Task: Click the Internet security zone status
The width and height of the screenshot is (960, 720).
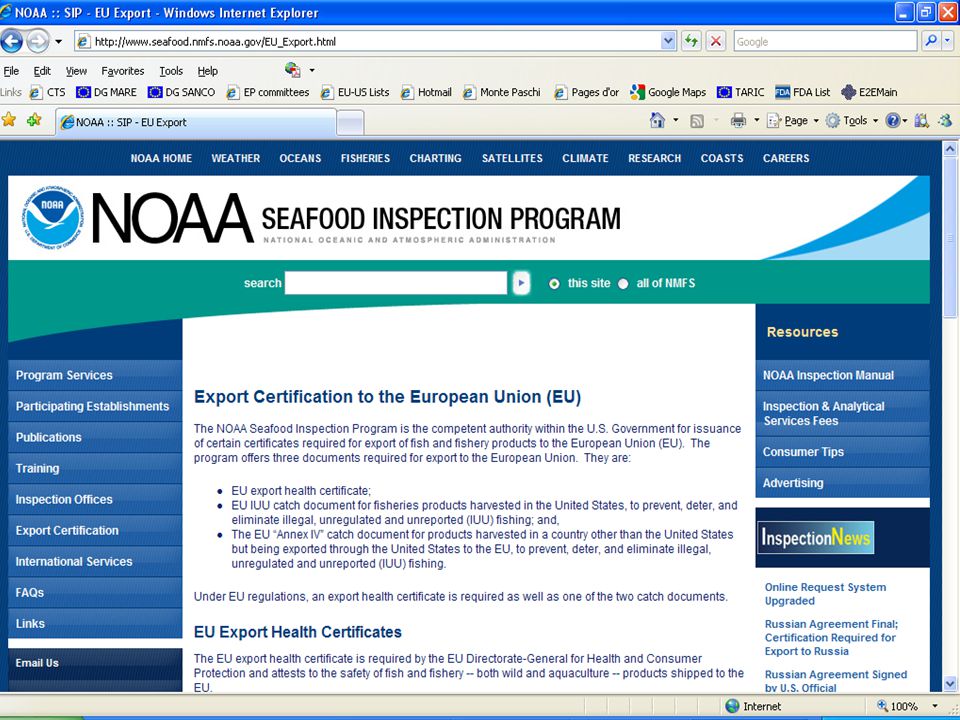Action: coord(753,706)
